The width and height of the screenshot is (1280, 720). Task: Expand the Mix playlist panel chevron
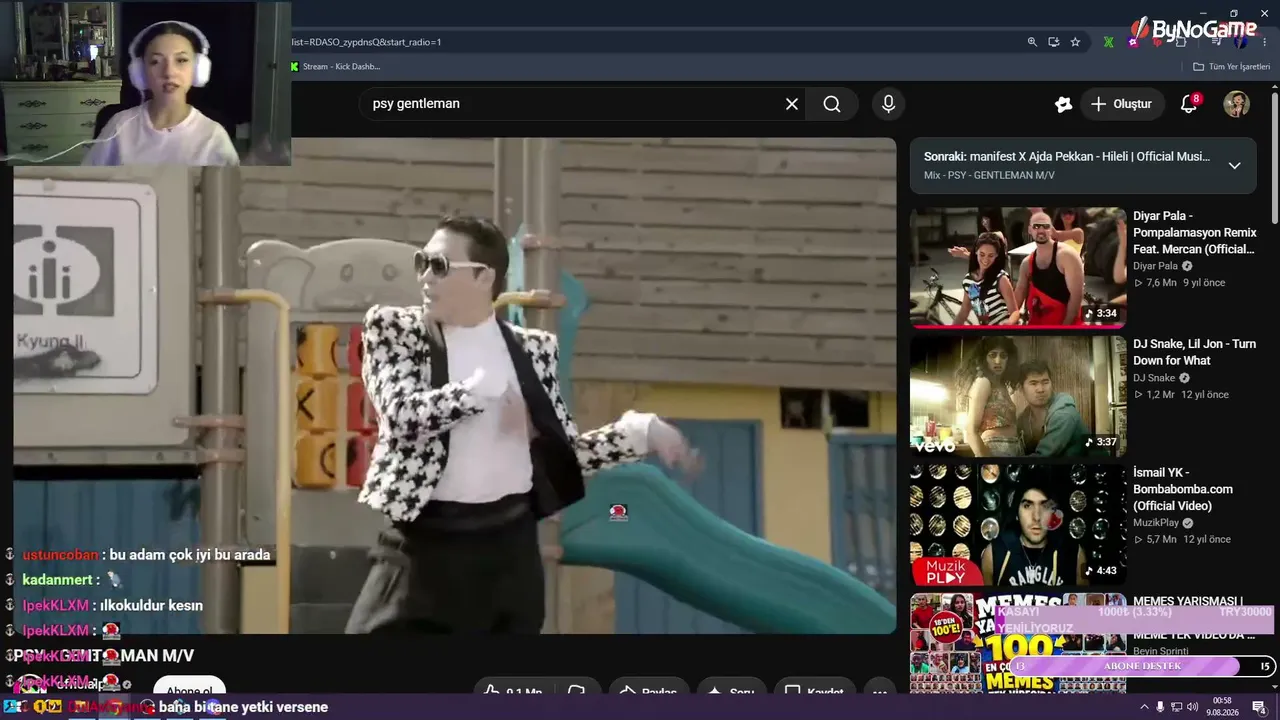tap(1234, 166)
